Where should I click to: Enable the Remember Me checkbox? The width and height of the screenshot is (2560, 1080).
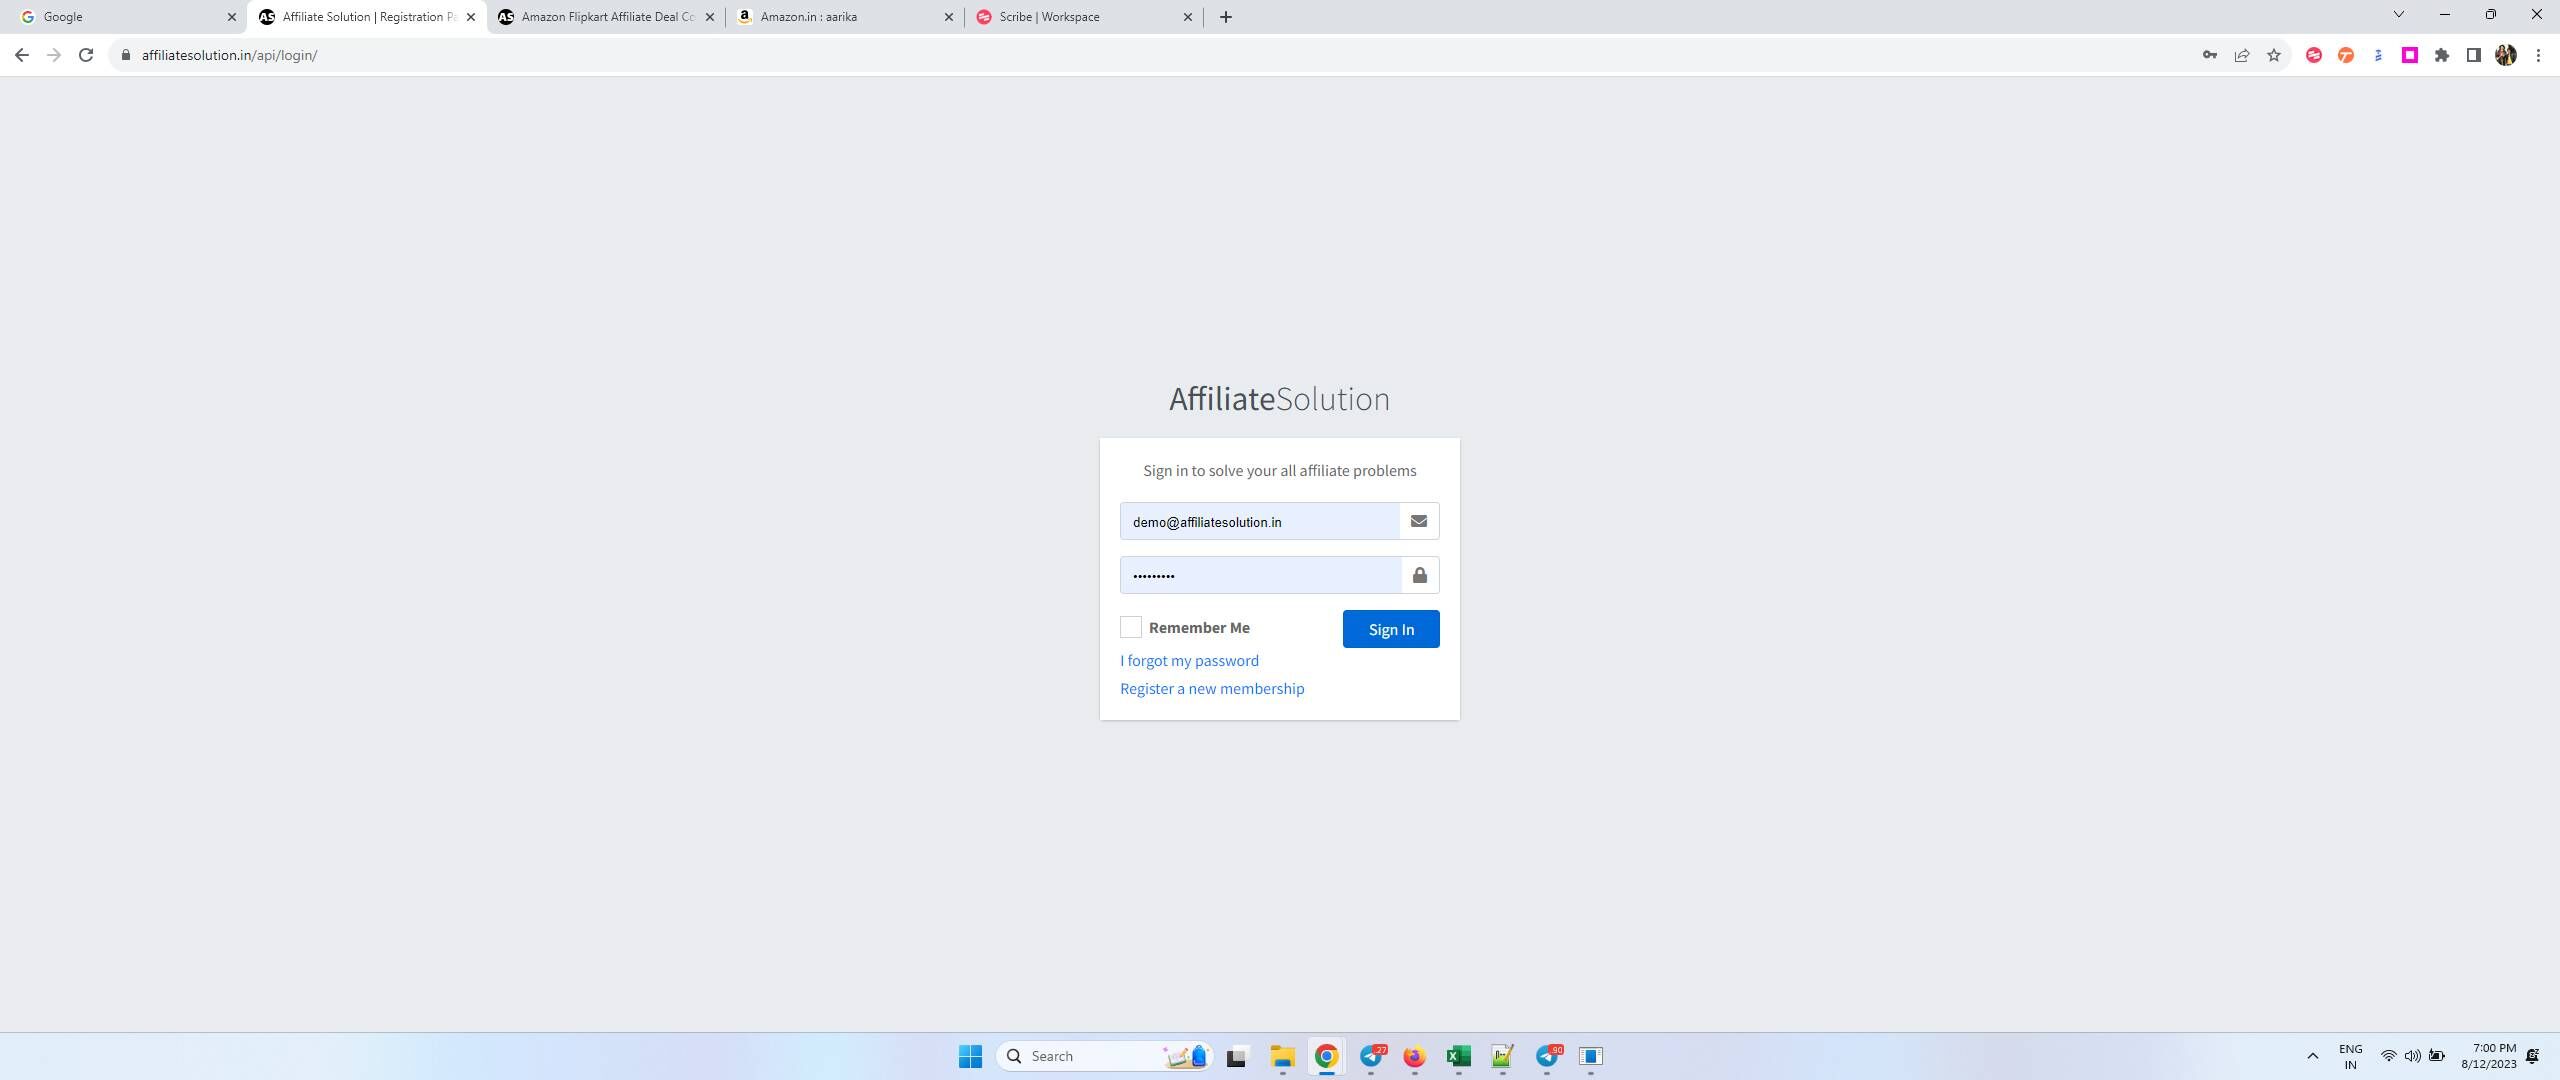pyautogui.click(x=1130, y=627)
